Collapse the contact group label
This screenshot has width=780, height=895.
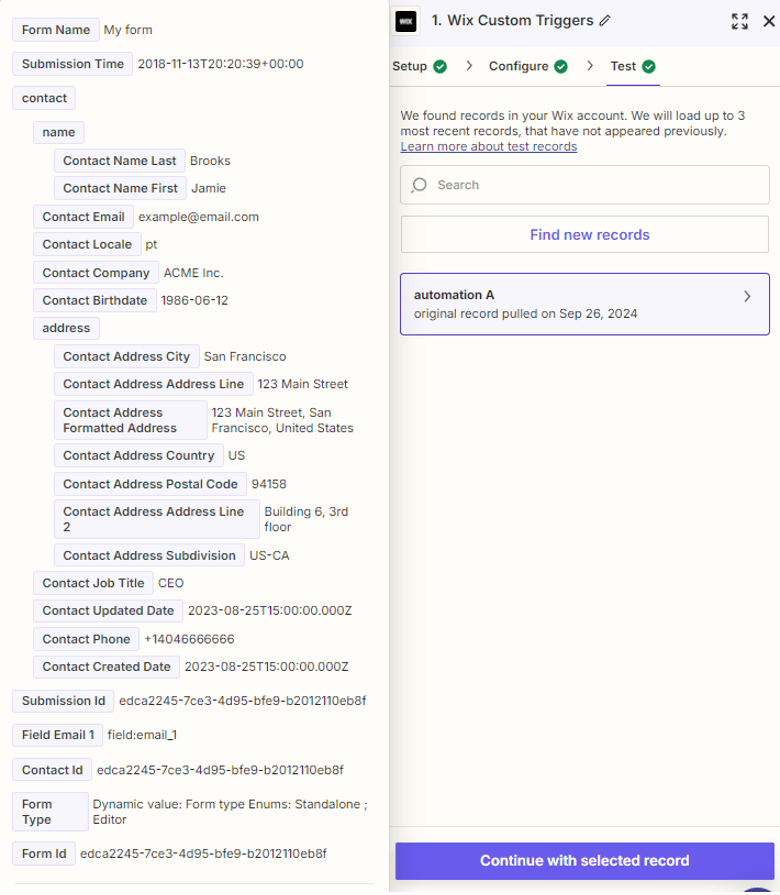point(44,98)
